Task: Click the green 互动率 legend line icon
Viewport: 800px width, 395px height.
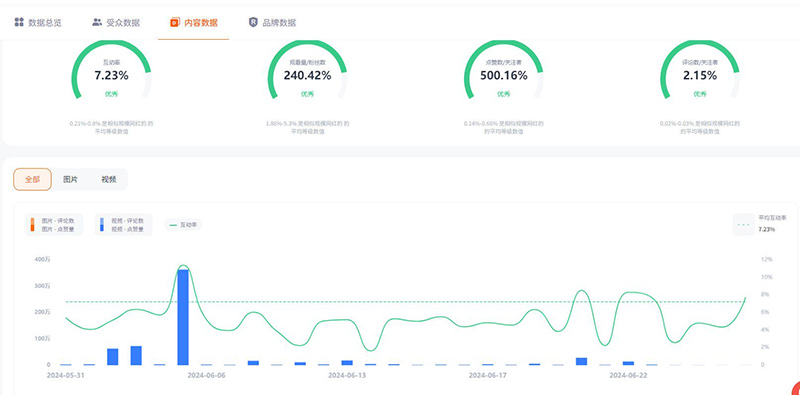Action: point(173,225)
